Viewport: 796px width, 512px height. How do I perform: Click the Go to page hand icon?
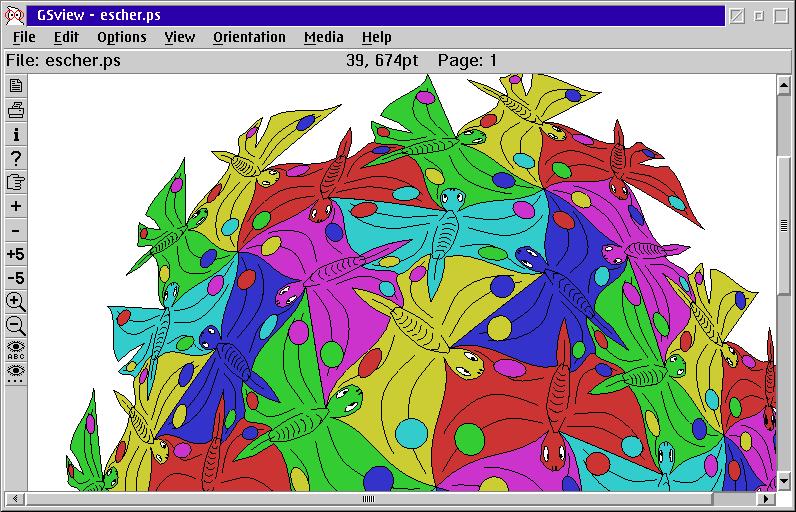pyautogui.click(x=16, y=182)
